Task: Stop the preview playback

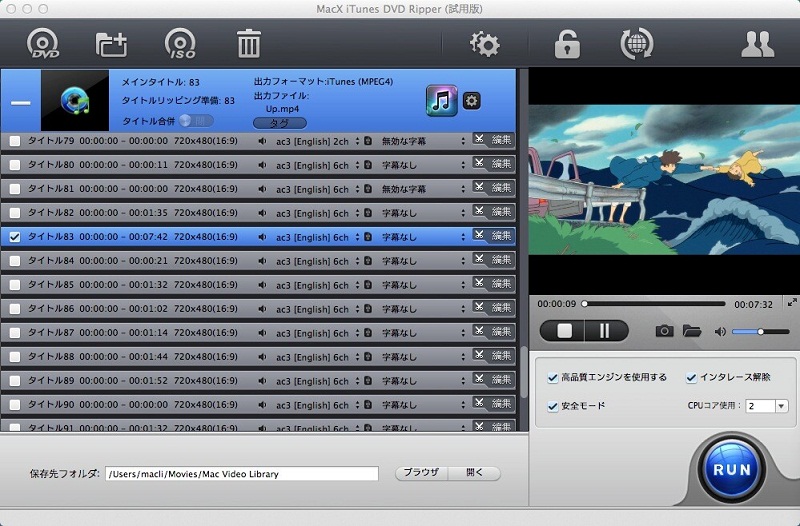Action: [564, 331]
